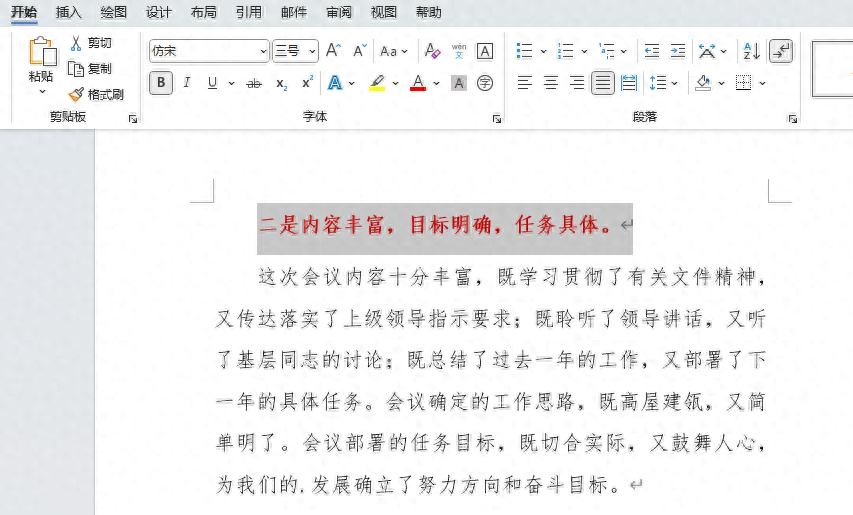Click the Sort A-Z icon

[x=751, y=51]
